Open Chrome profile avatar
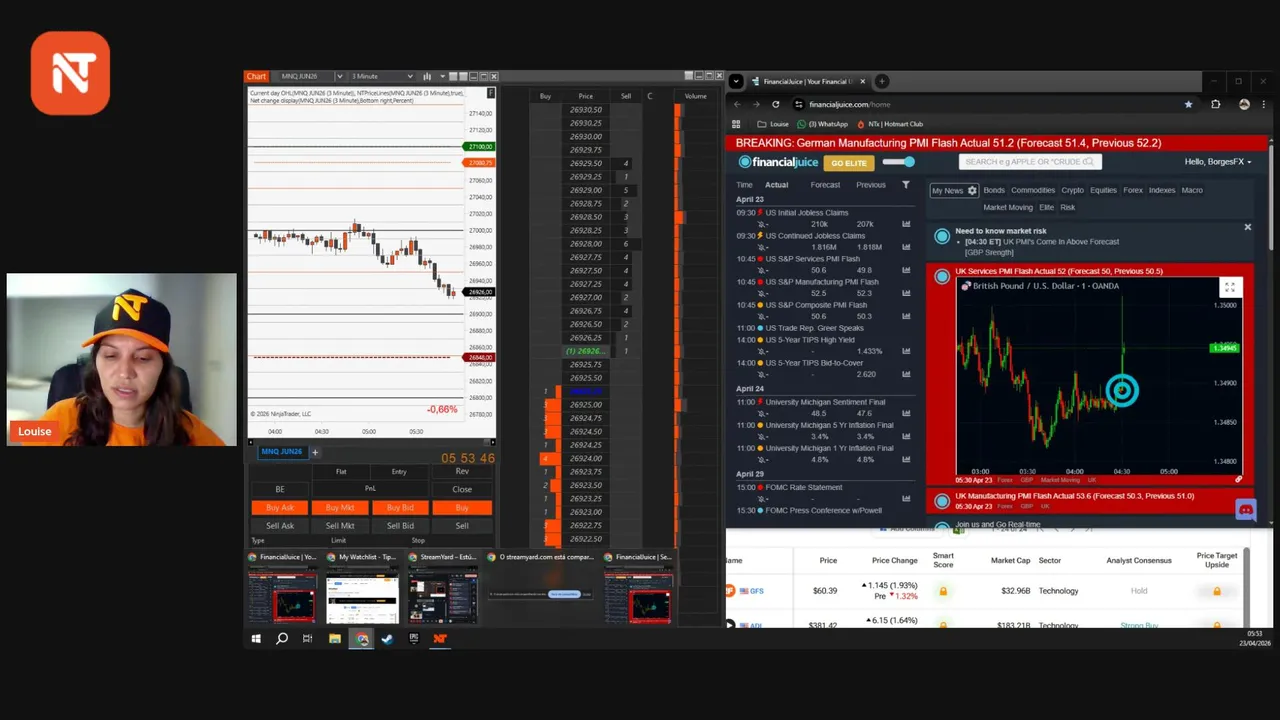This screenshot has width=1280, height=720. 1244,104
